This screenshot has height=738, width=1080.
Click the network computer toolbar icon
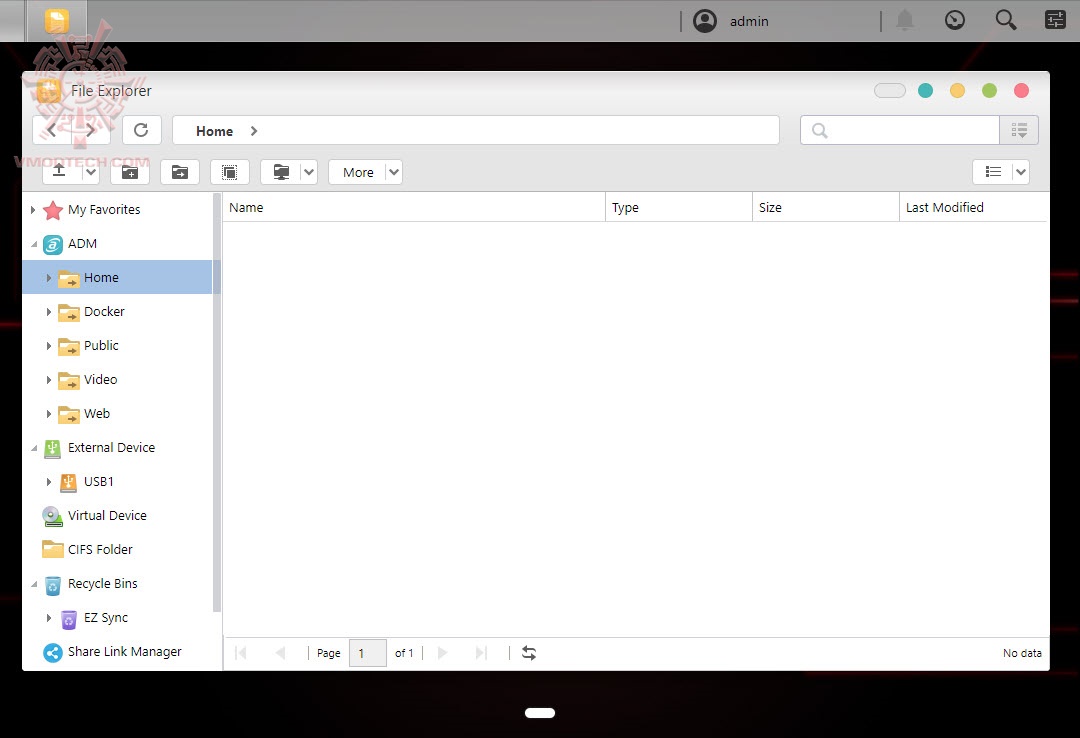[x=281, y=172]
